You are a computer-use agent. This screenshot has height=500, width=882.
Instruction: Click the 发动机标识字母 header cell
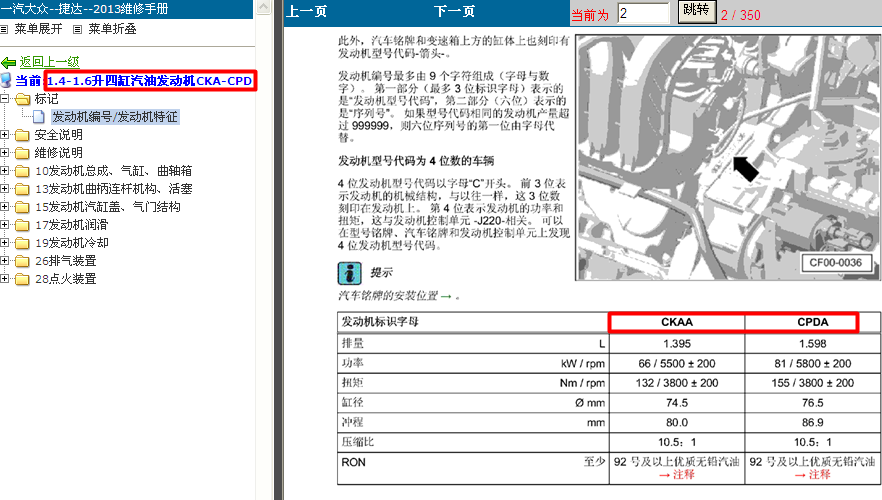tap(473, 322)
